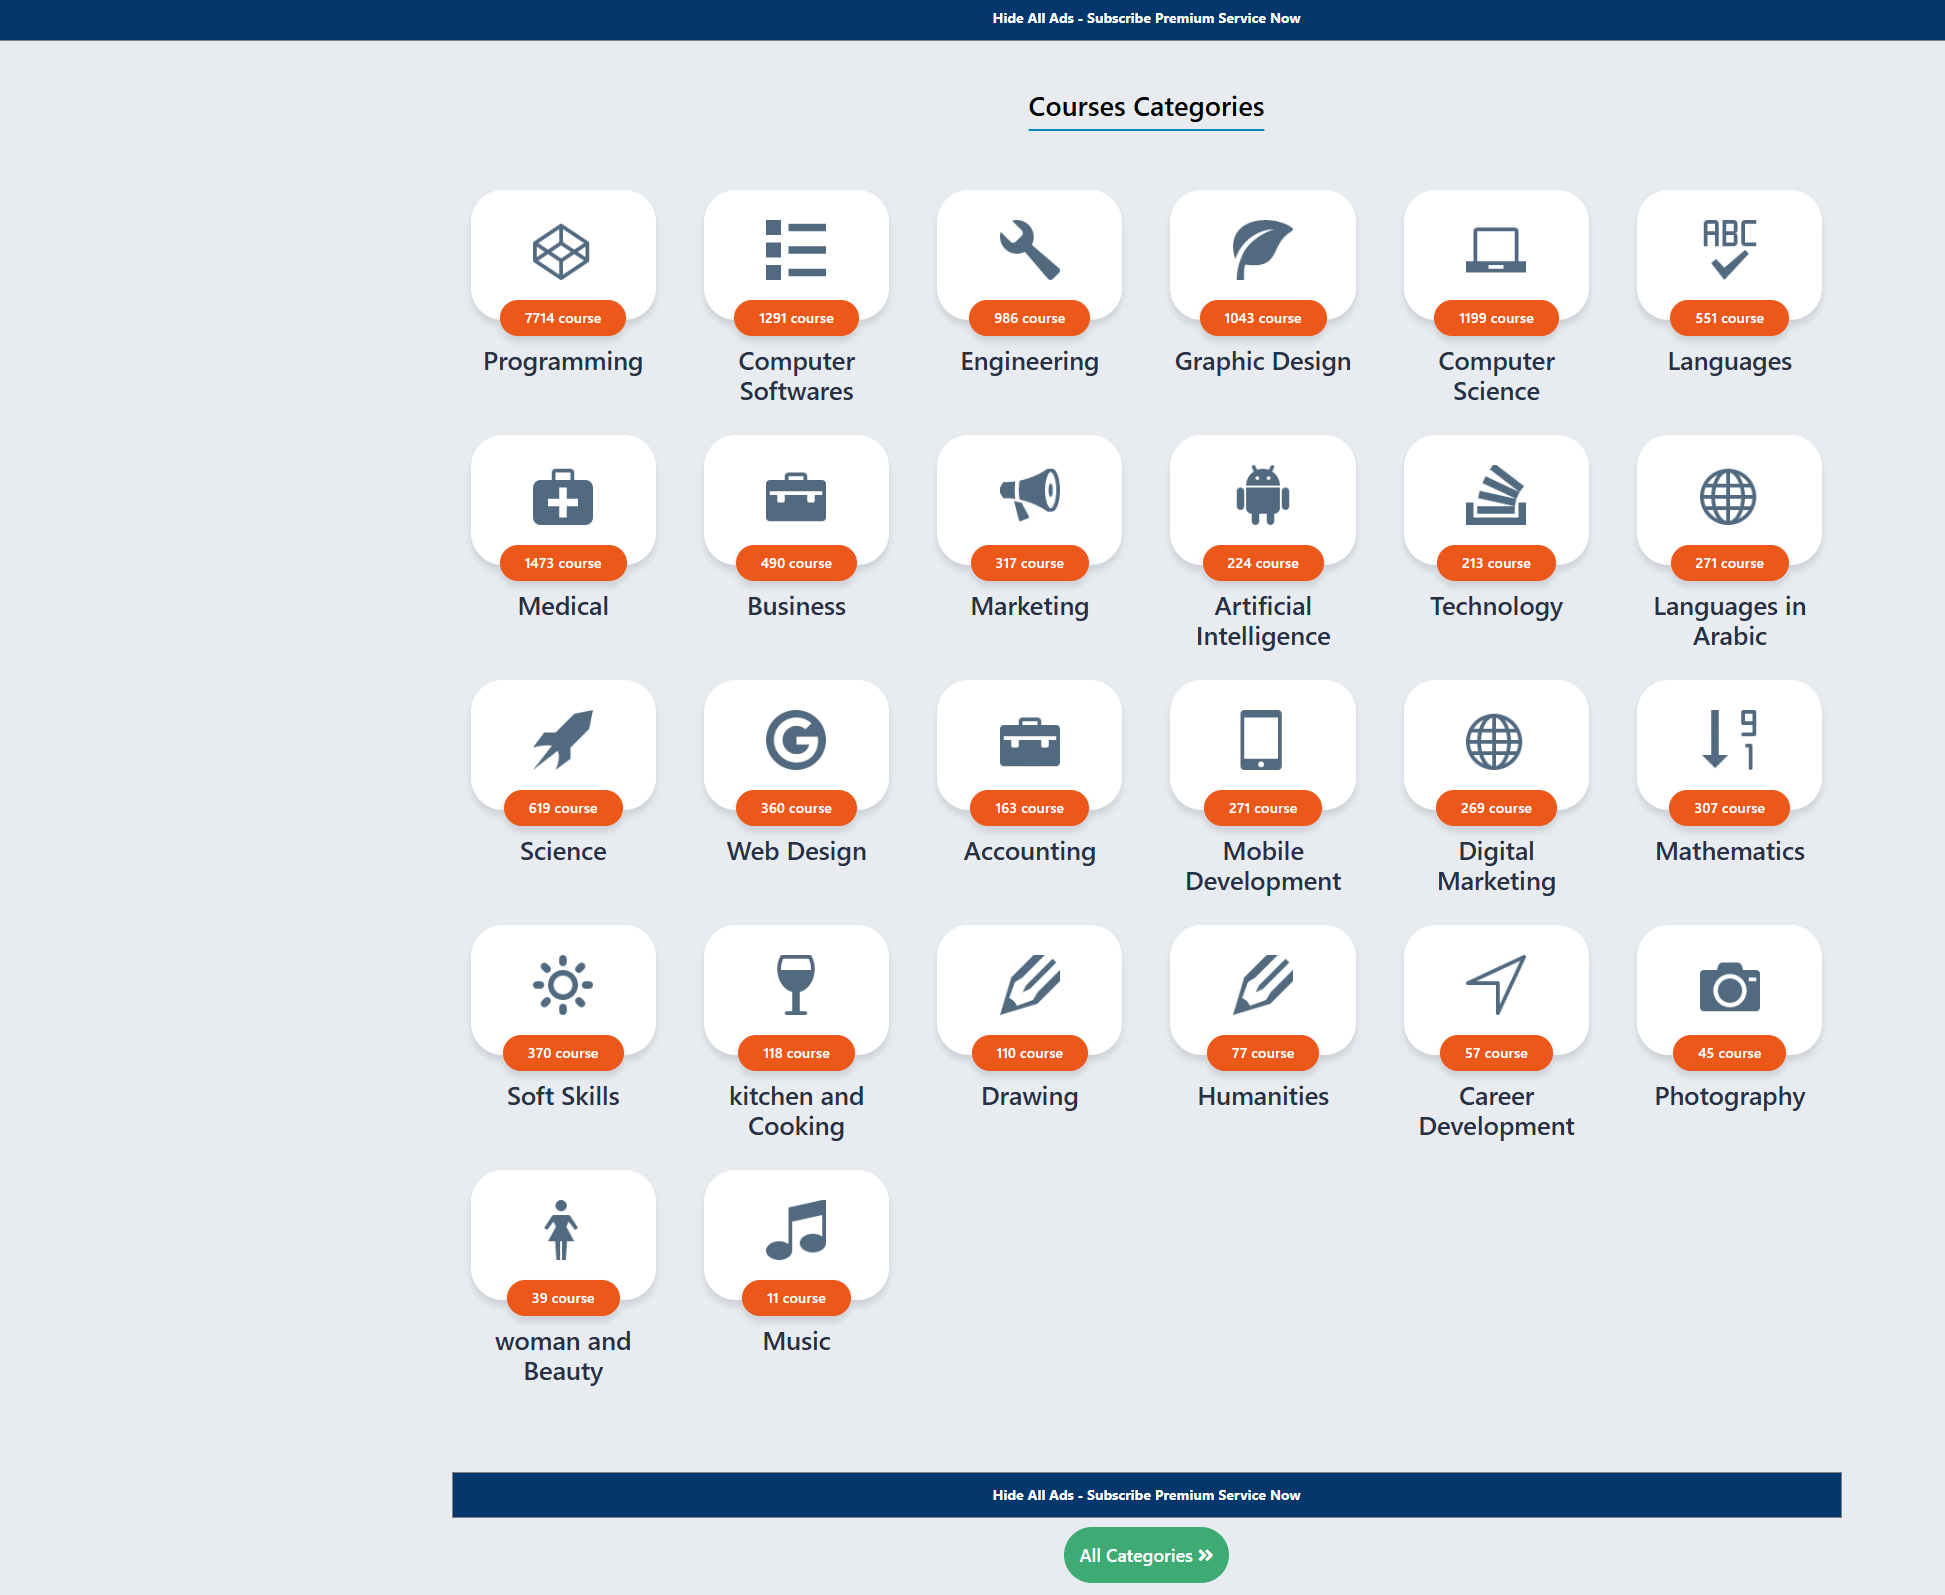Open the Career Development text link
Screen dimensions: 1945x1595
click(x=1496, y=1111)
